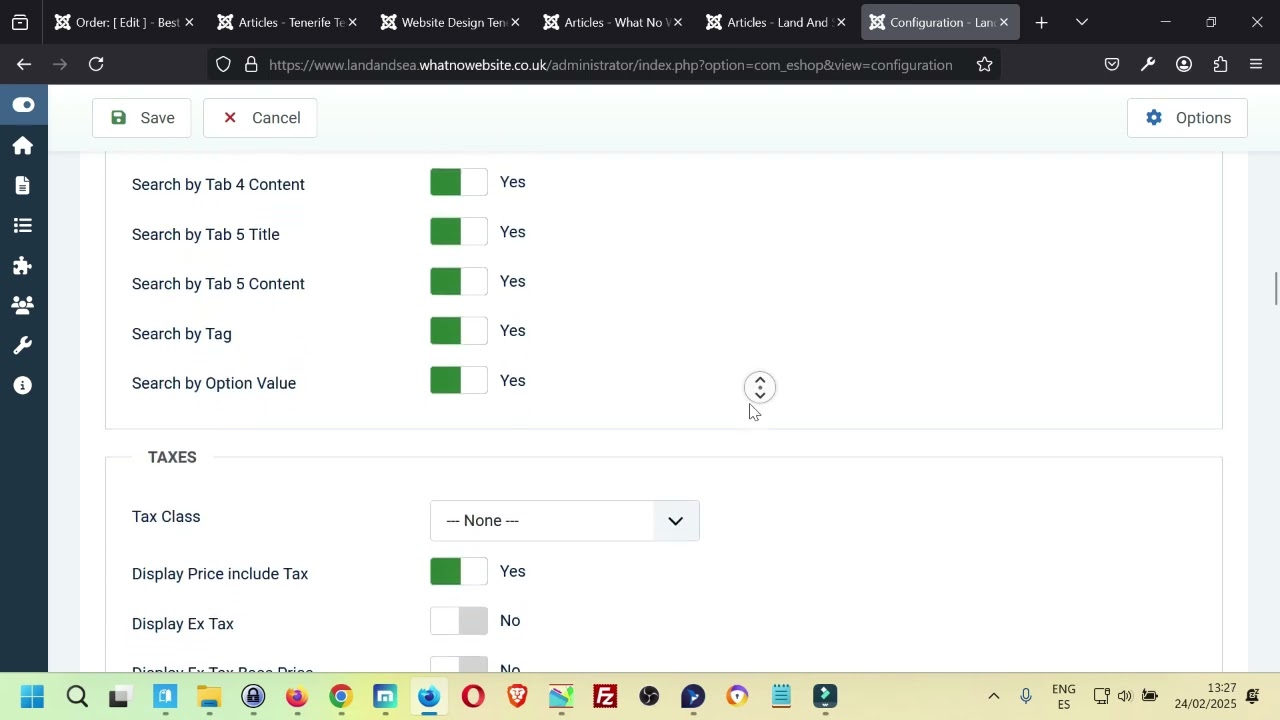Click the Search by Tag label
The width and height of the screenshot is (1280, 720).
pos(182,334)
